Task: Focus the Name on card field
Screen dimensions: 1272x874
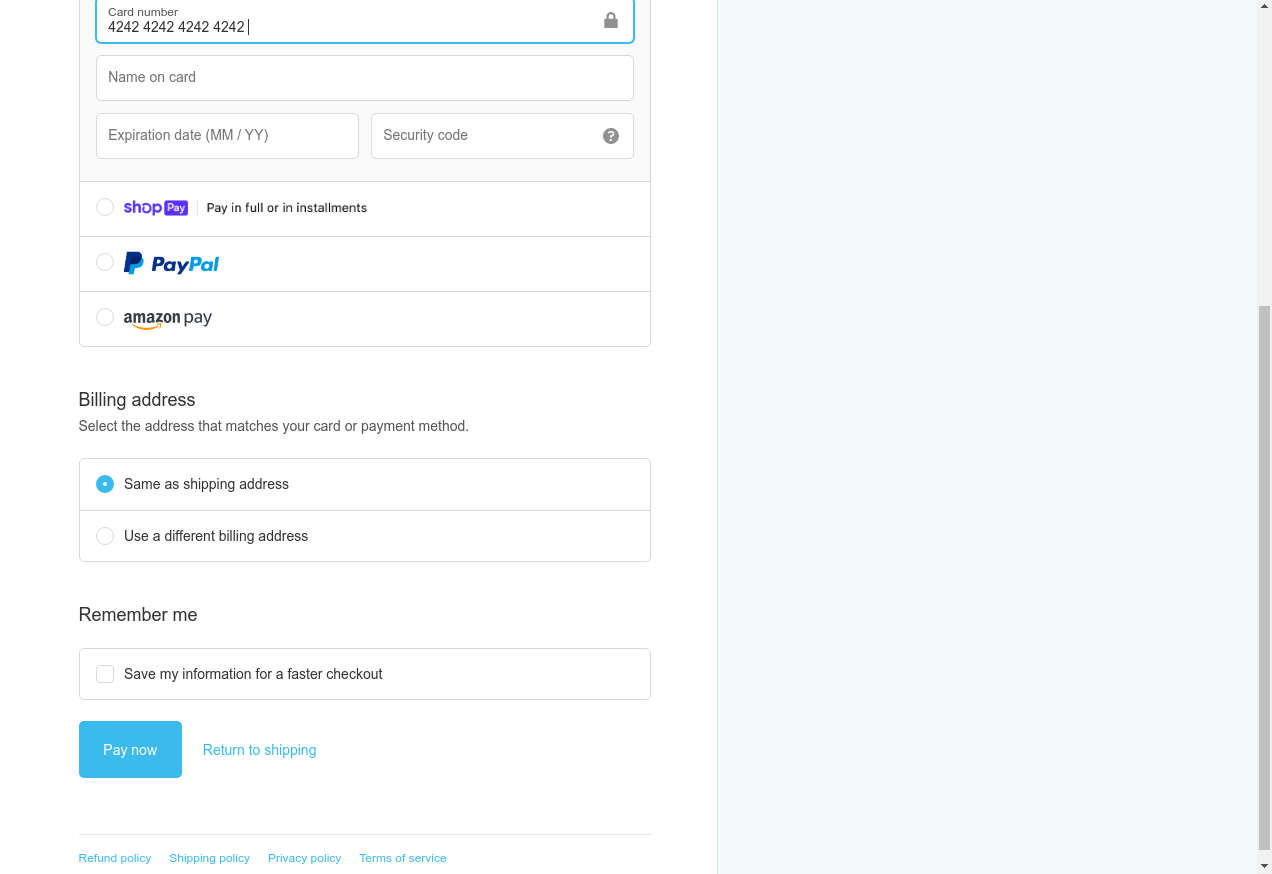Action: coord(364,78)
